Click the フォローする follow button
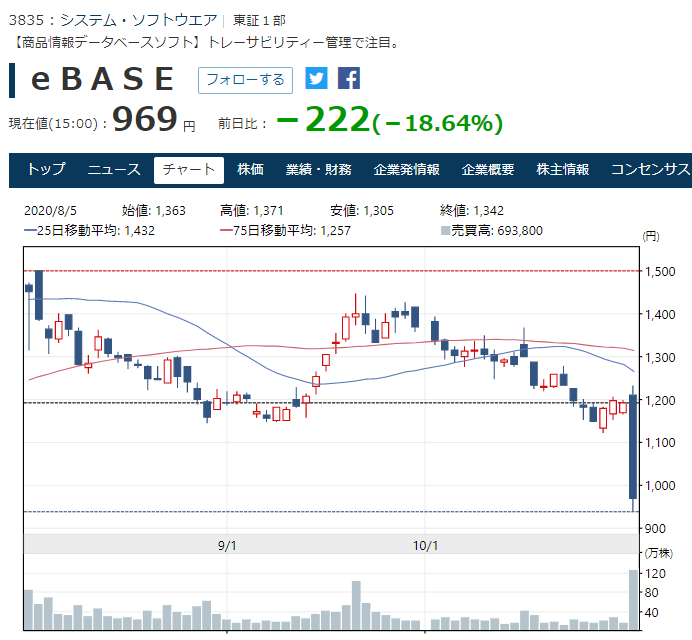 [x=245, y=80]
